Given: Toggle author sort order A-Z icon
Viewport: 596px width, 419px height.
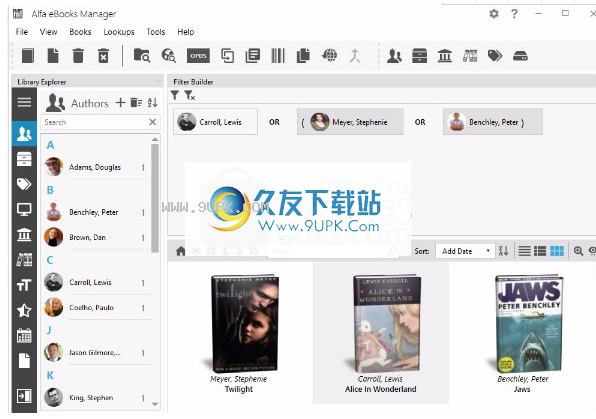Looking at the screenshot, I should (152, 102).
